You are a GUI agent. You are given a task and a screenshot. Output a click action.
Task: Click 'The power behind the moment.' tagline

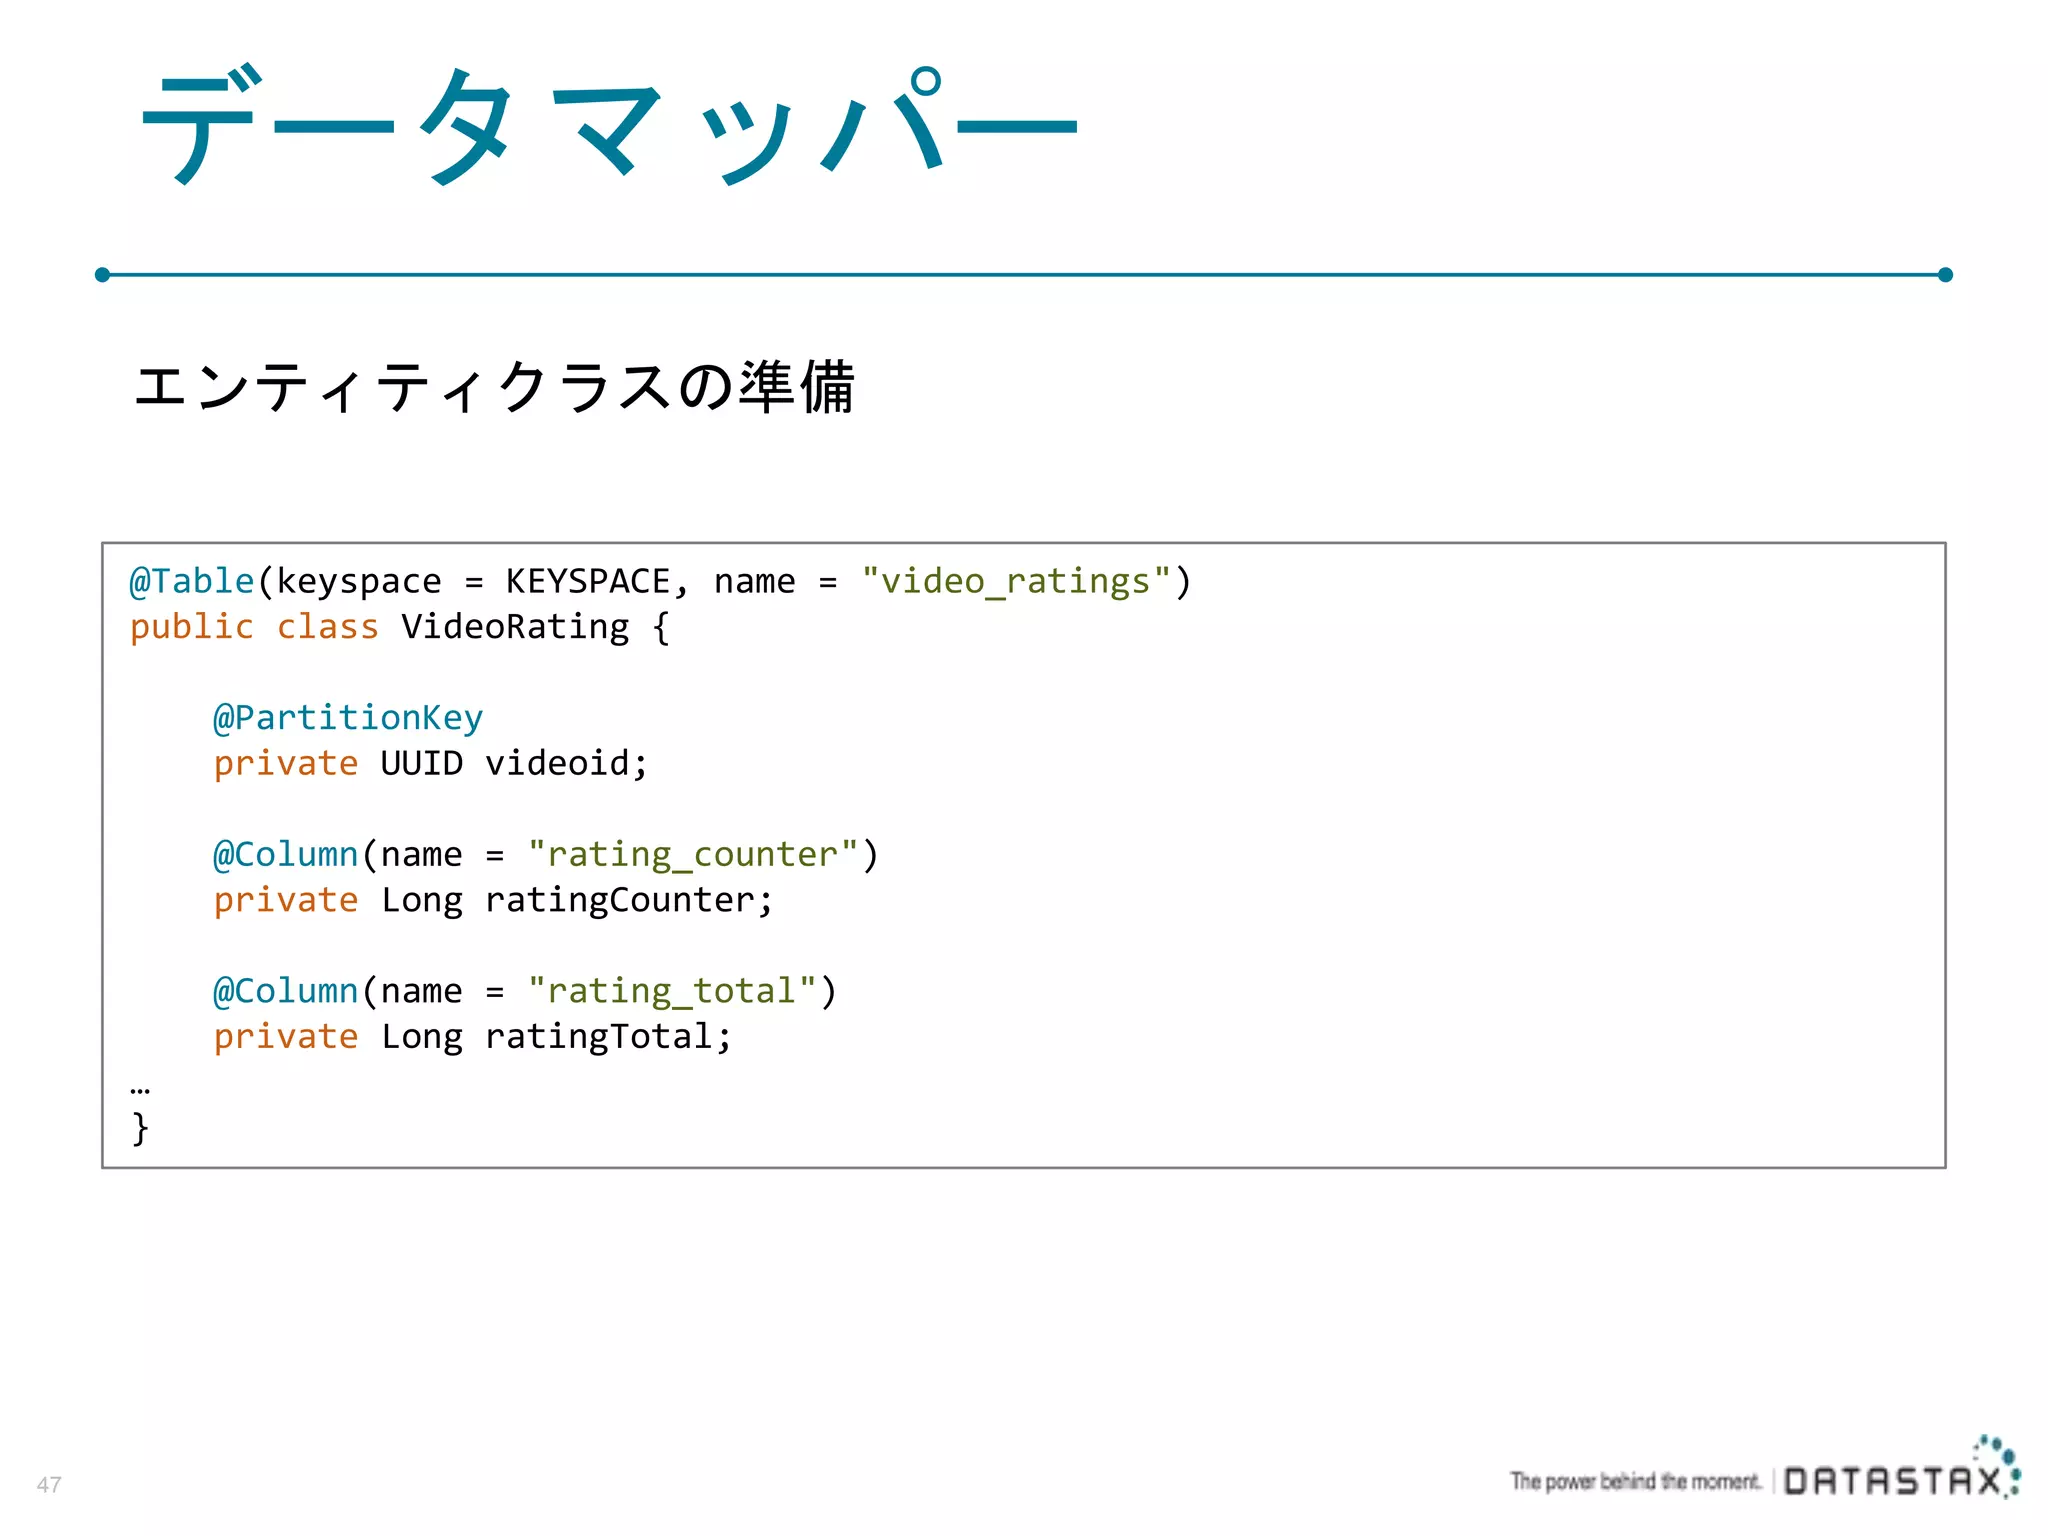(x=1635, y=1481)
